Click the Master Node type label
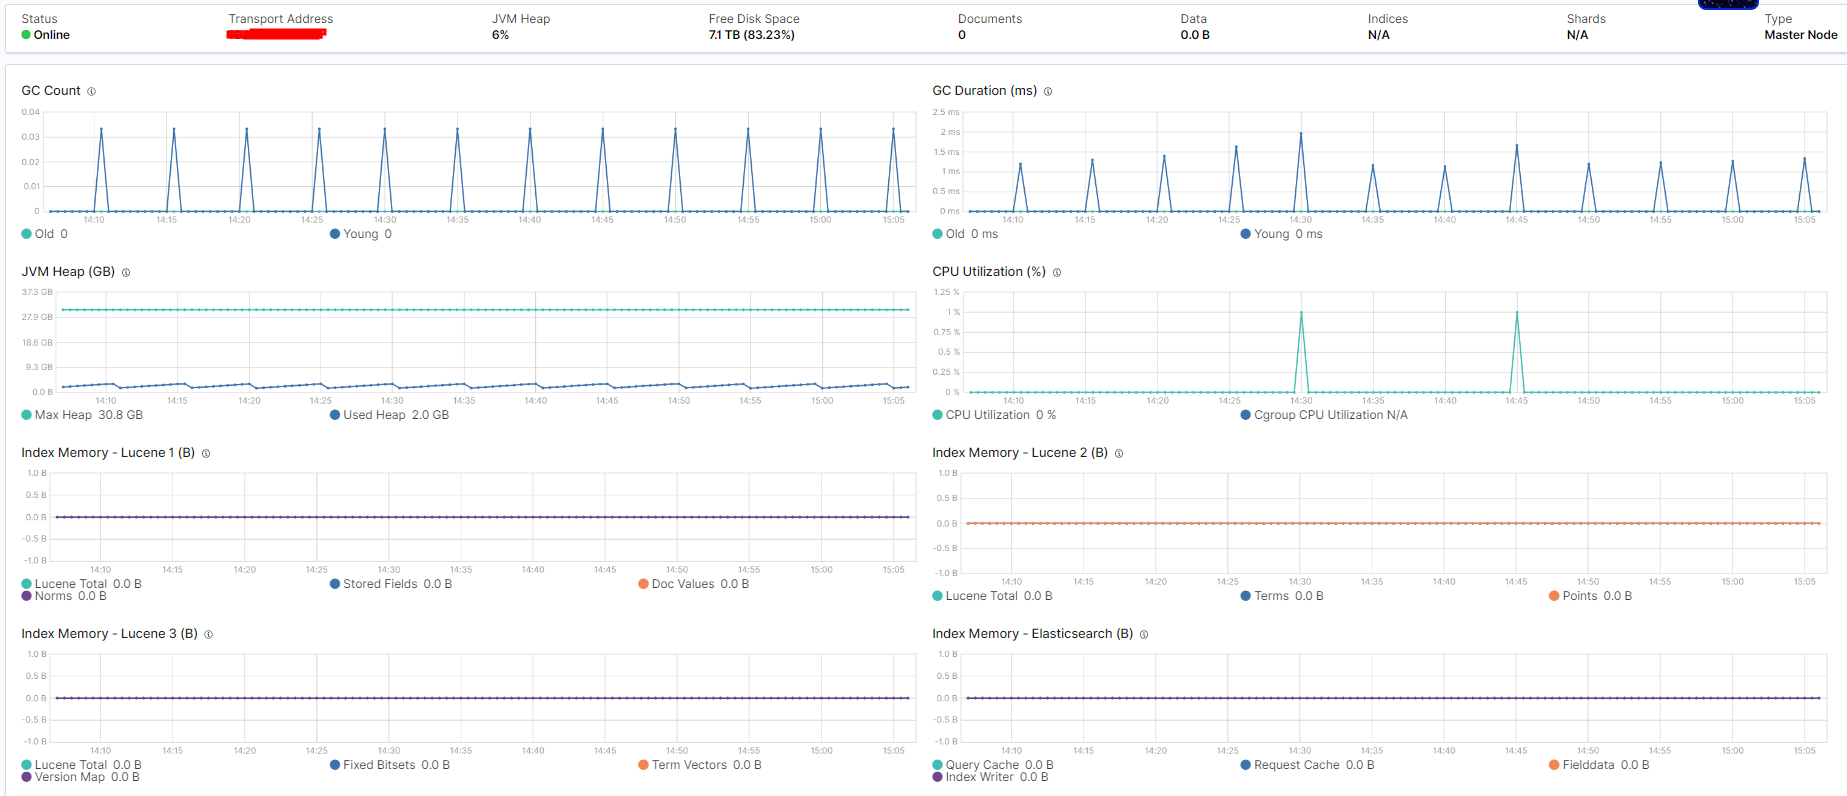 pos(1800,35)
